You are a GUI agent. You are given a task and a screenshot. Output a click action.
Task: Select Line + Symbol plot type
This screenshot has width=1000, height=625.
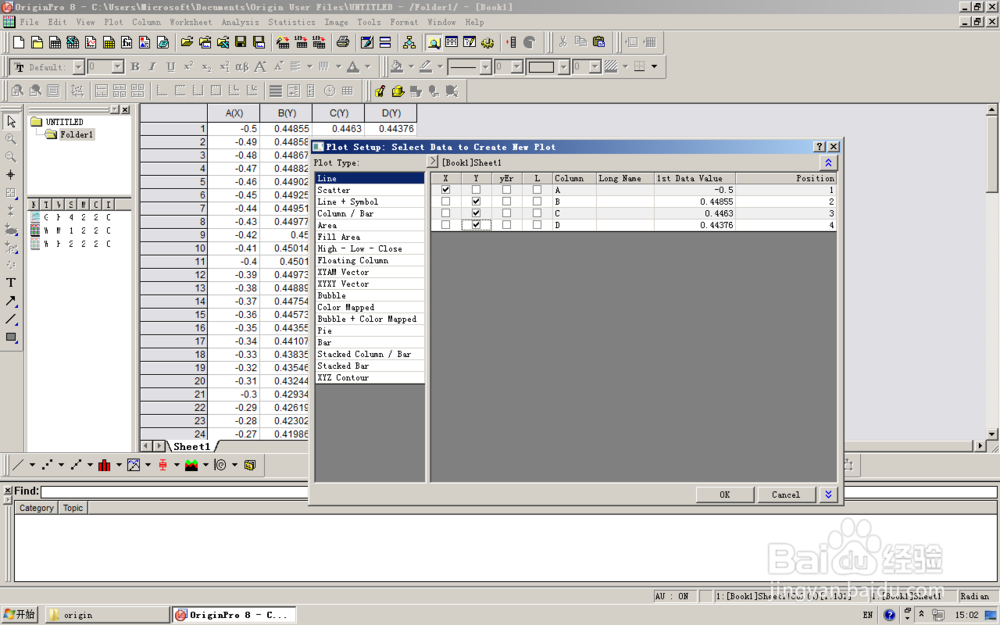370,202
